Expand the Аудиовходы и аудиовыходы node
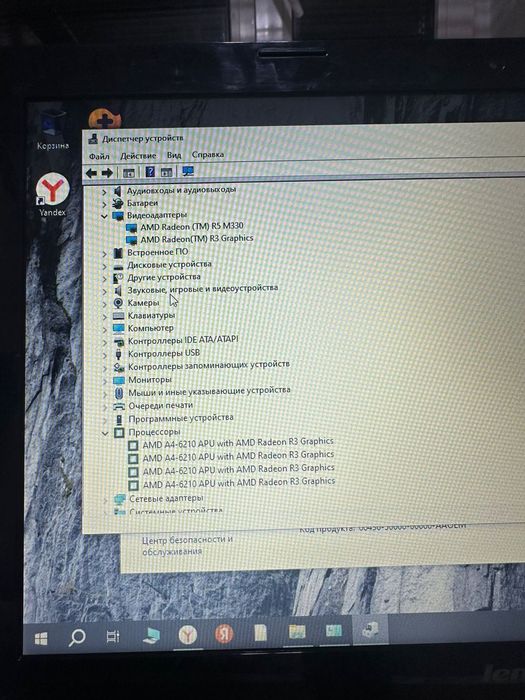Screen dimensions: 525x700 [x=104, y=192]
